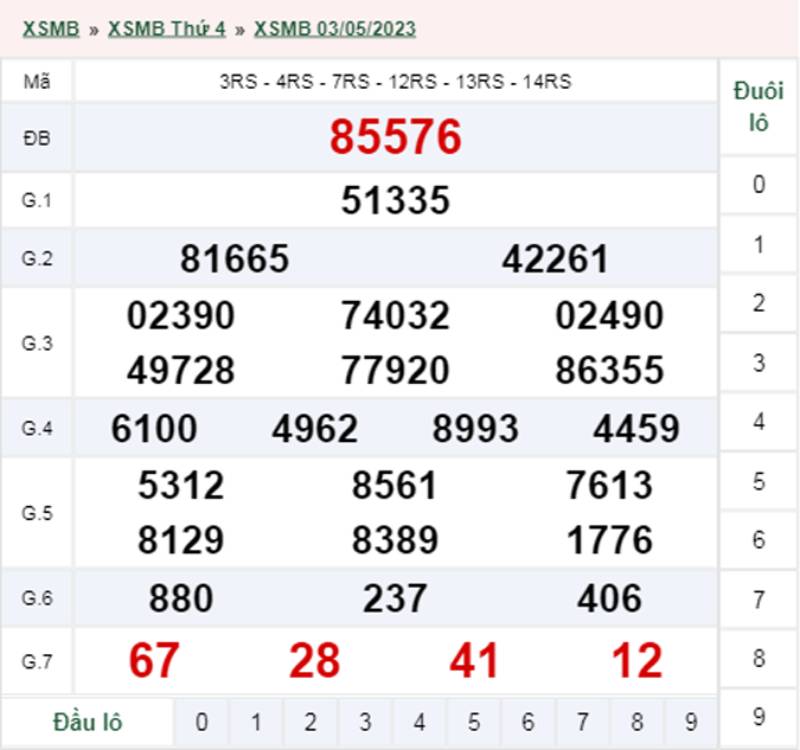800x750 pixels.
Task: Select digit 7 in the Đầu lô row
Action: 583,722
